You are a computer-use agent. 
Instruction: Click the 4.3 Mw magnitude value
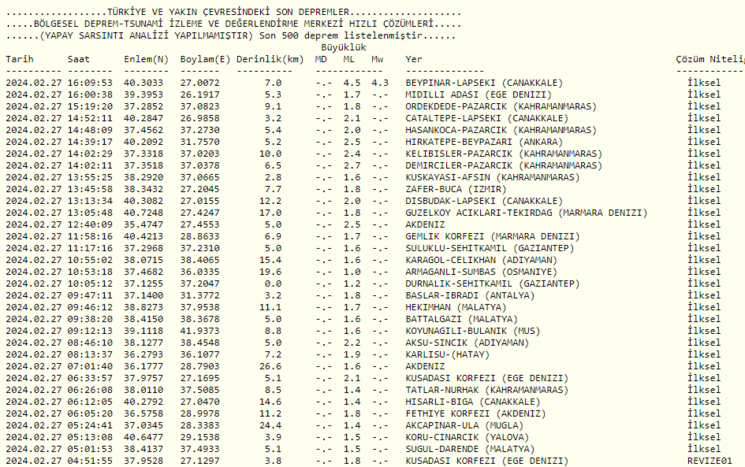(380, 83)
